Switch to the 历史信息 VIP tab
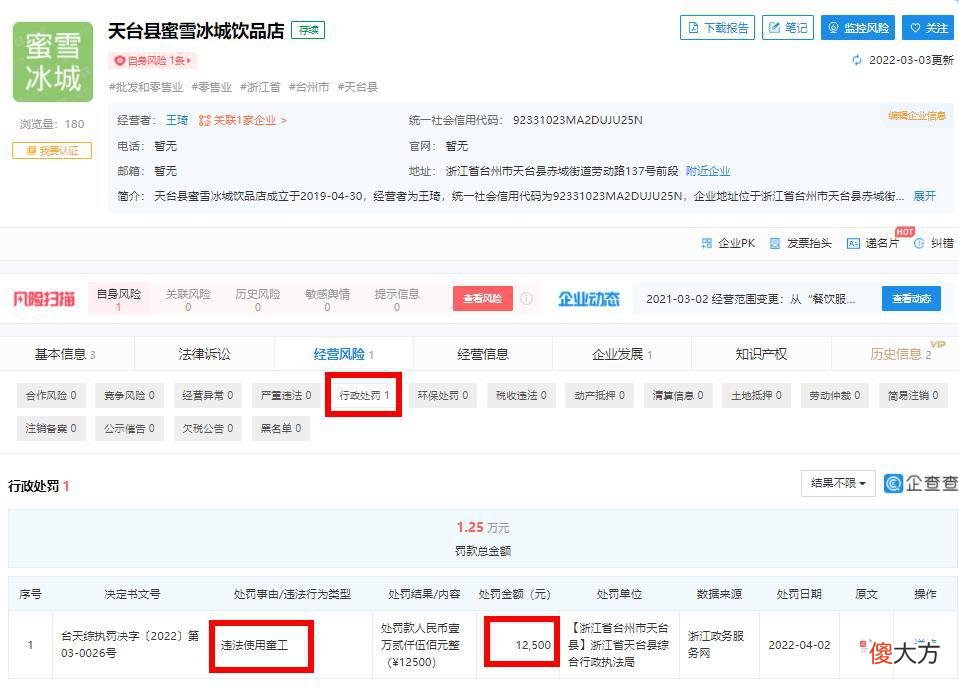This screenshot has height=691, width=959. pyautogui.click(x=900, y=354)
